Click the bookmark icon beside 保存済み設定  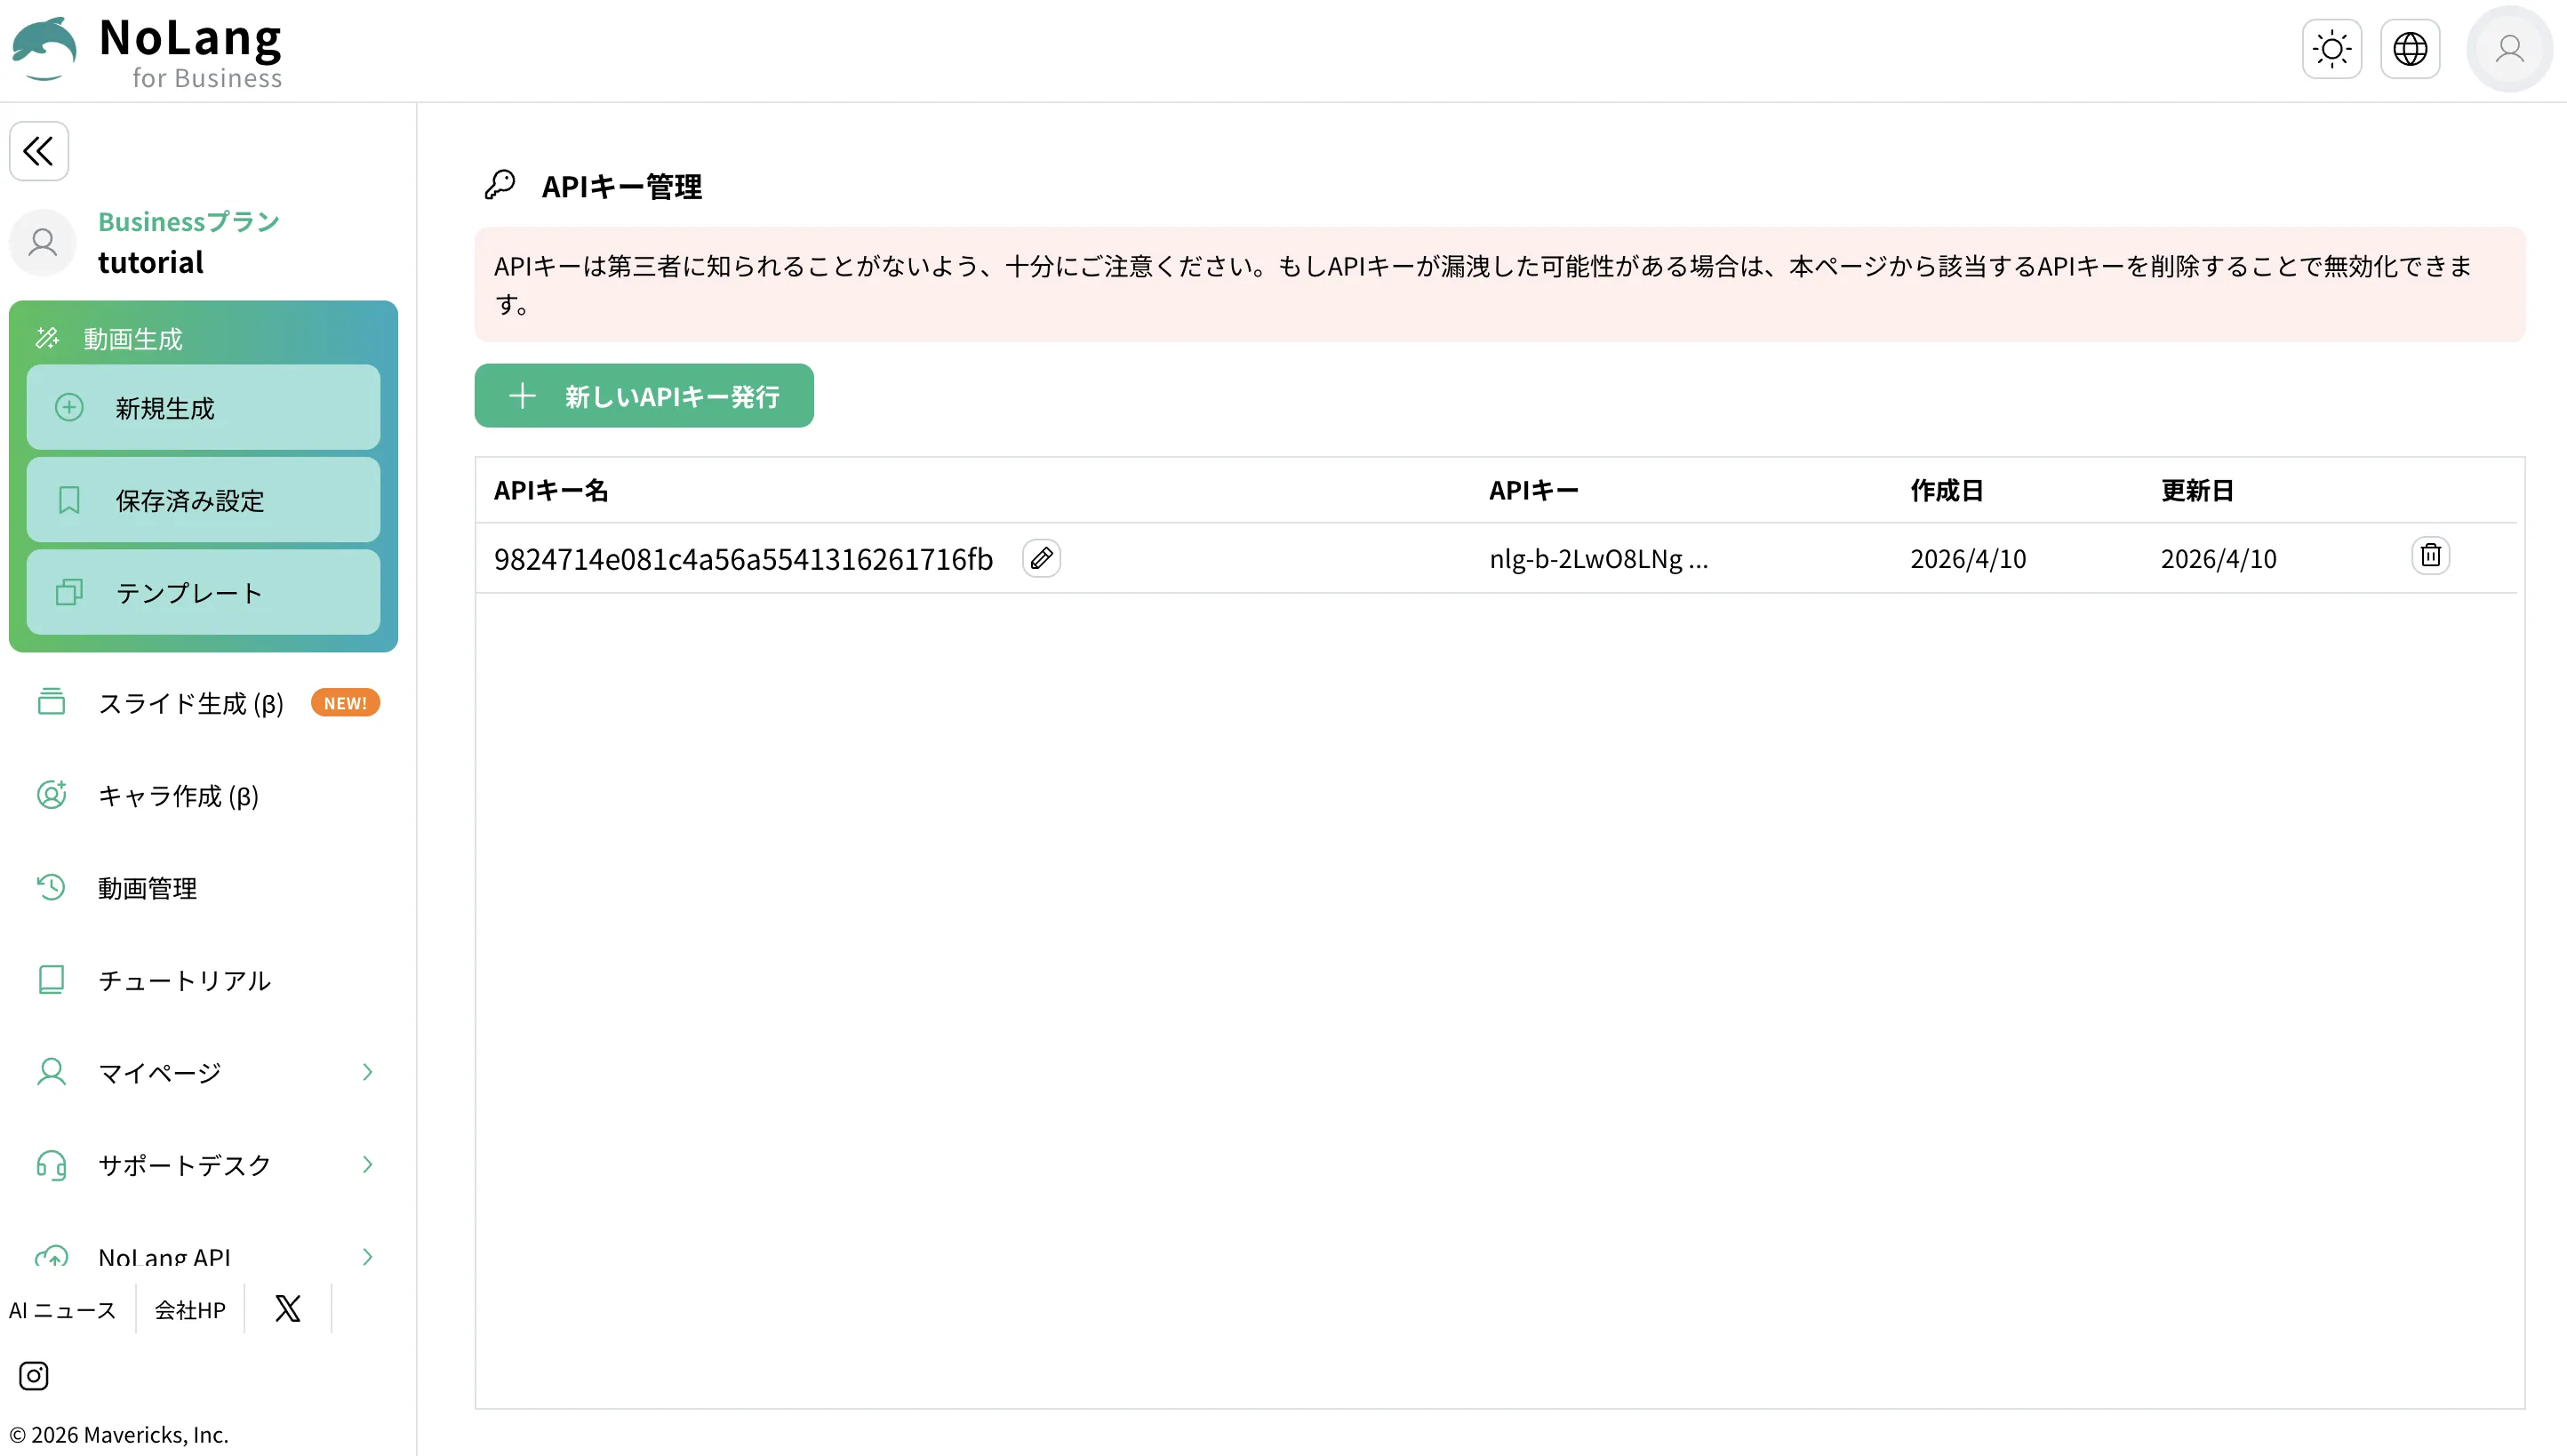[69, 500]
